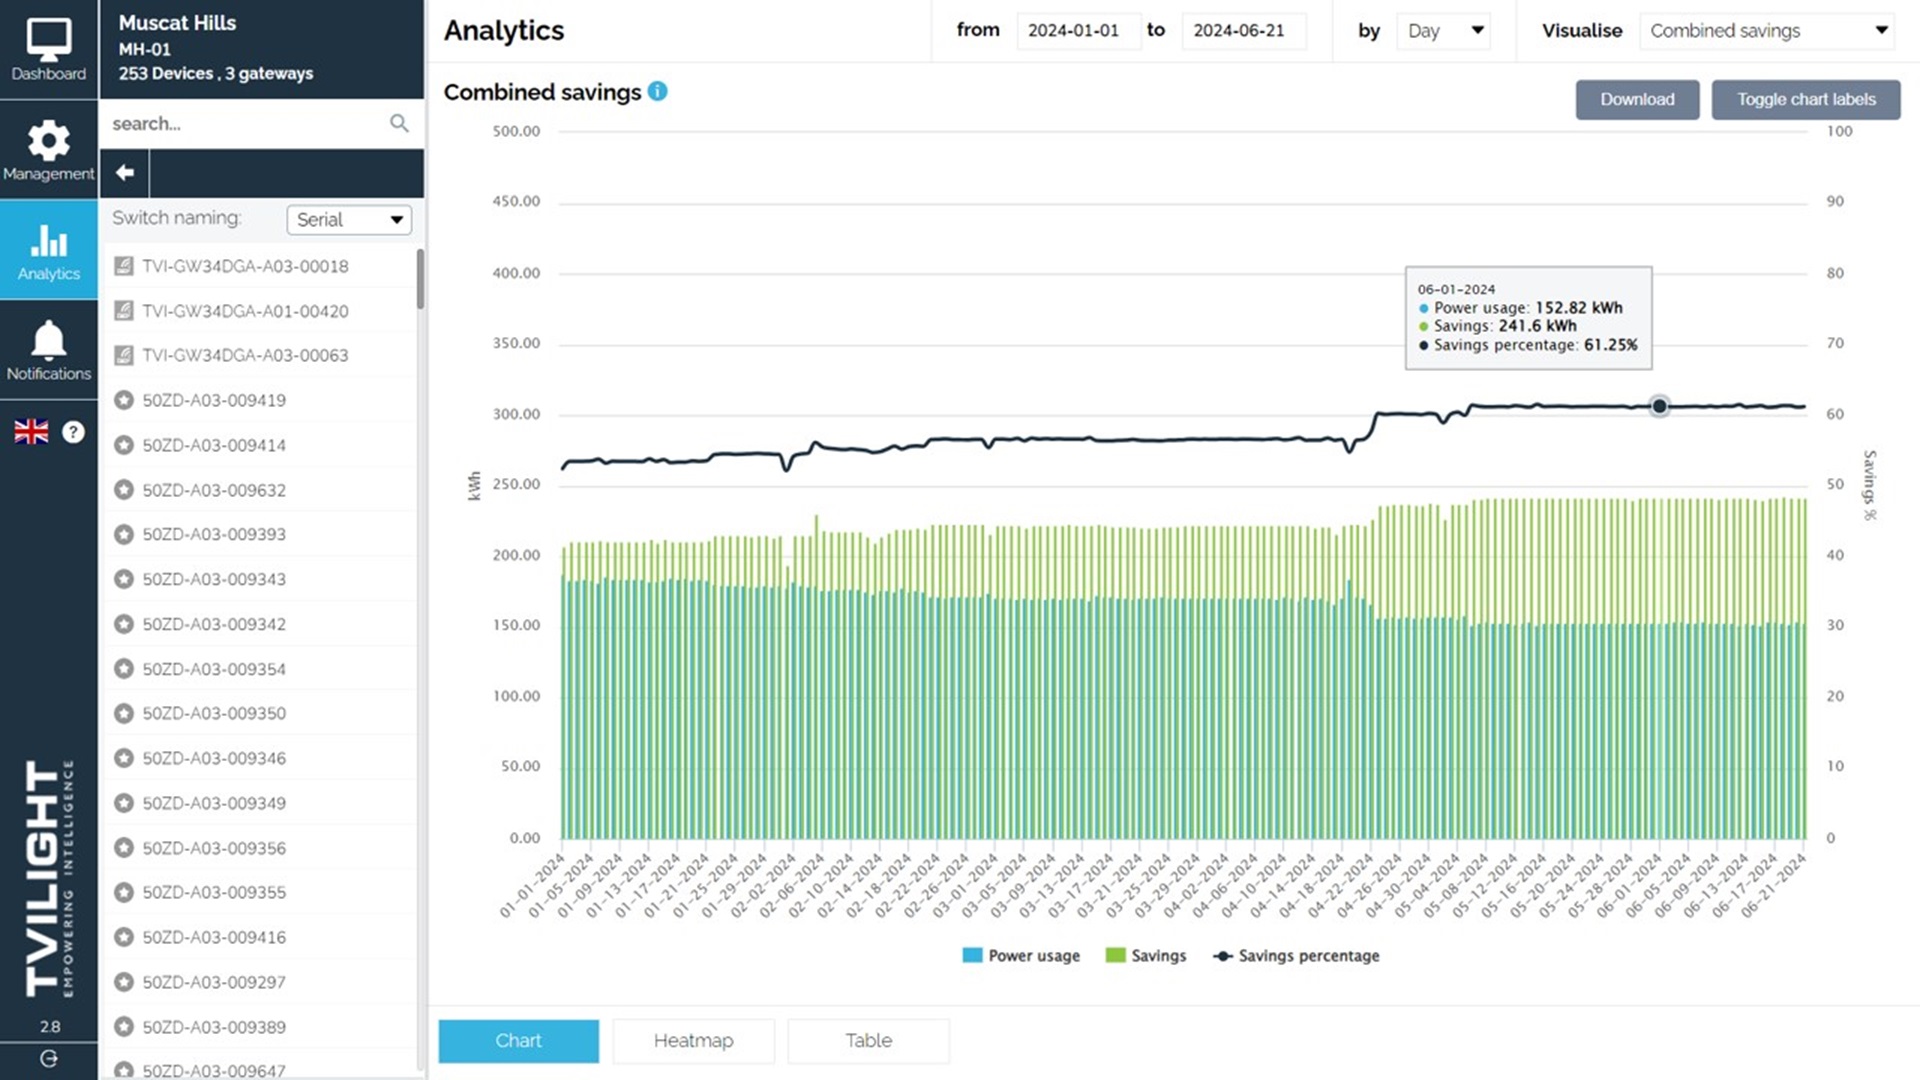Open the 'by Day' interval dropdown

click(1443, 31)
